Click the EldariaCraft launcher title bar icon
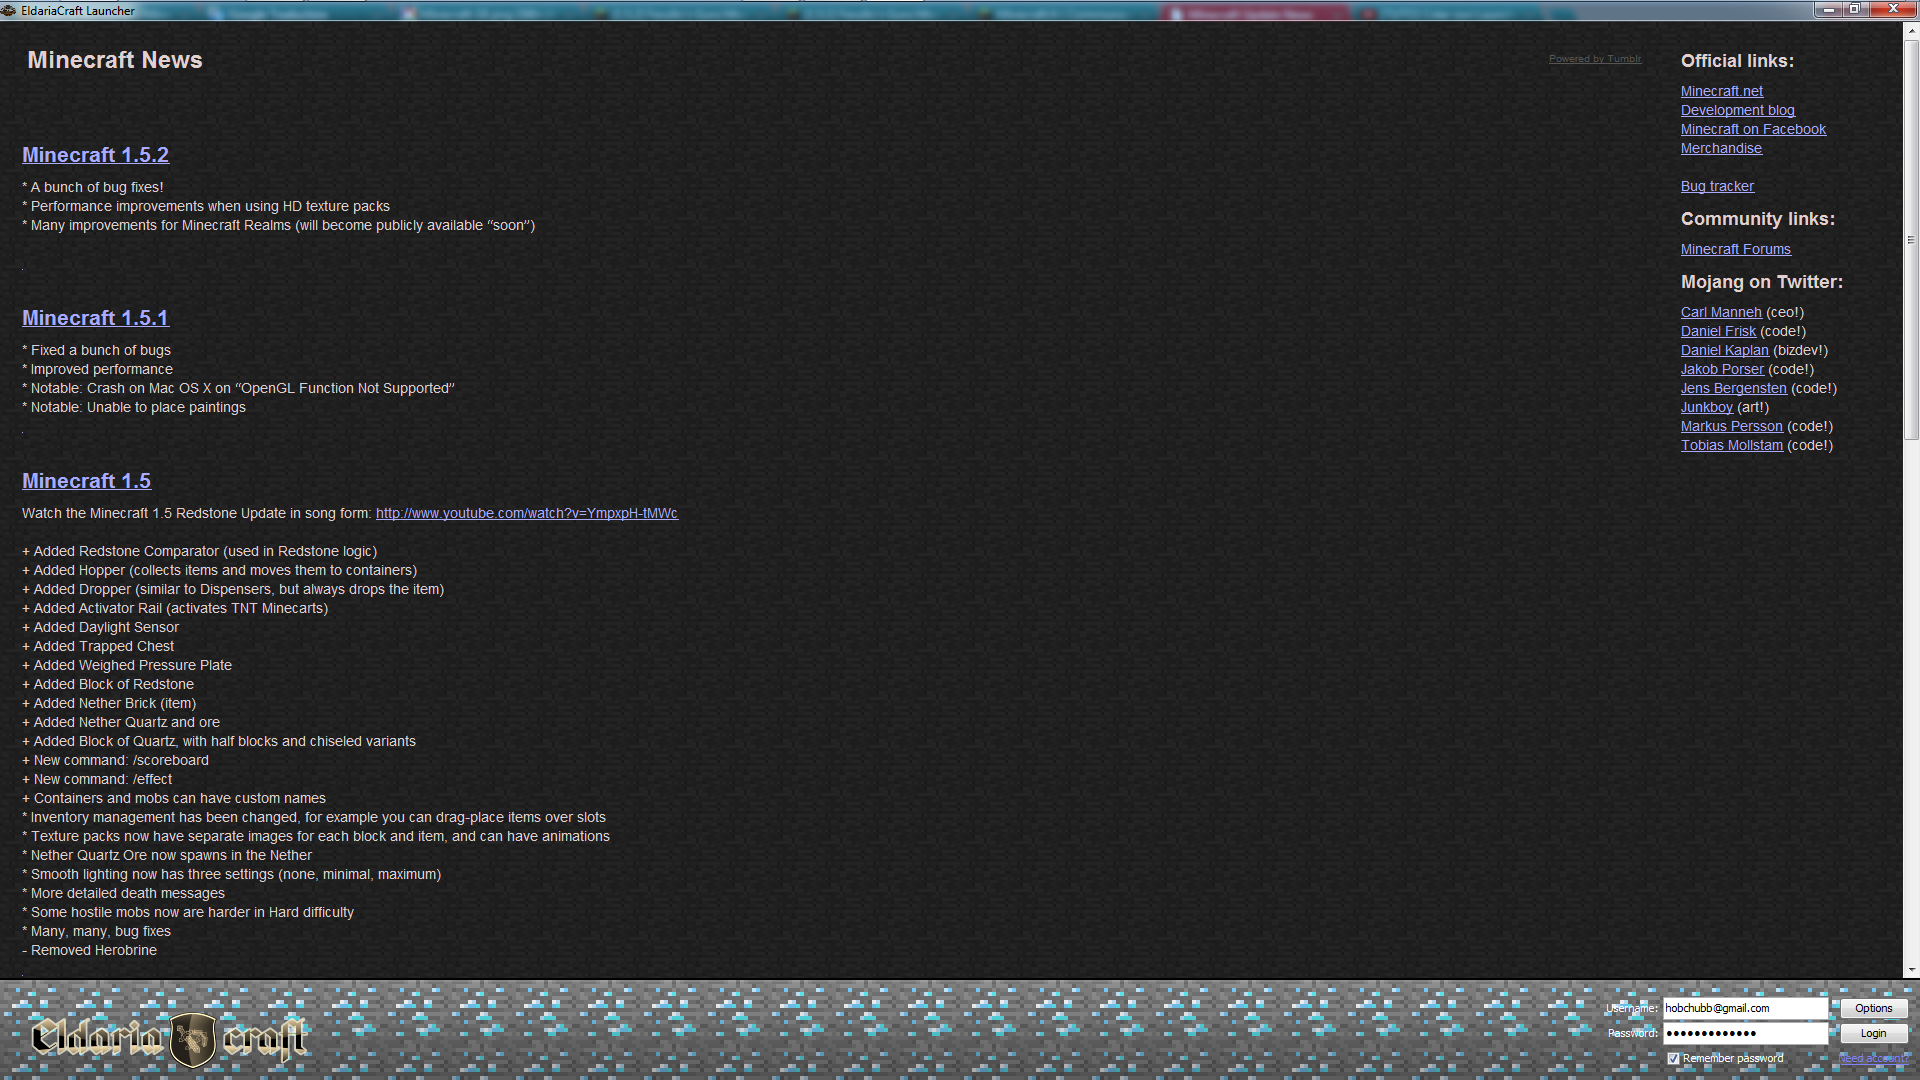 [x=8, y=10]
